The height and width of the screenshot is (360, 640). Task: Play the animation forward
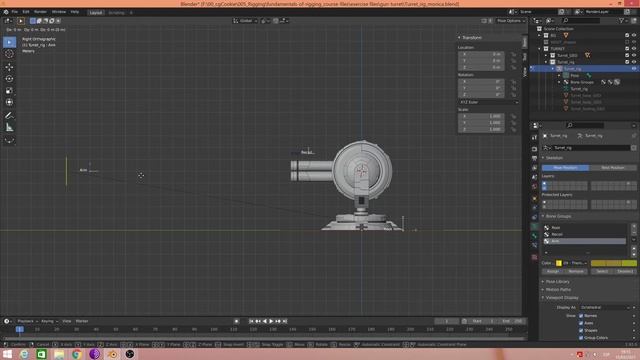271,321
